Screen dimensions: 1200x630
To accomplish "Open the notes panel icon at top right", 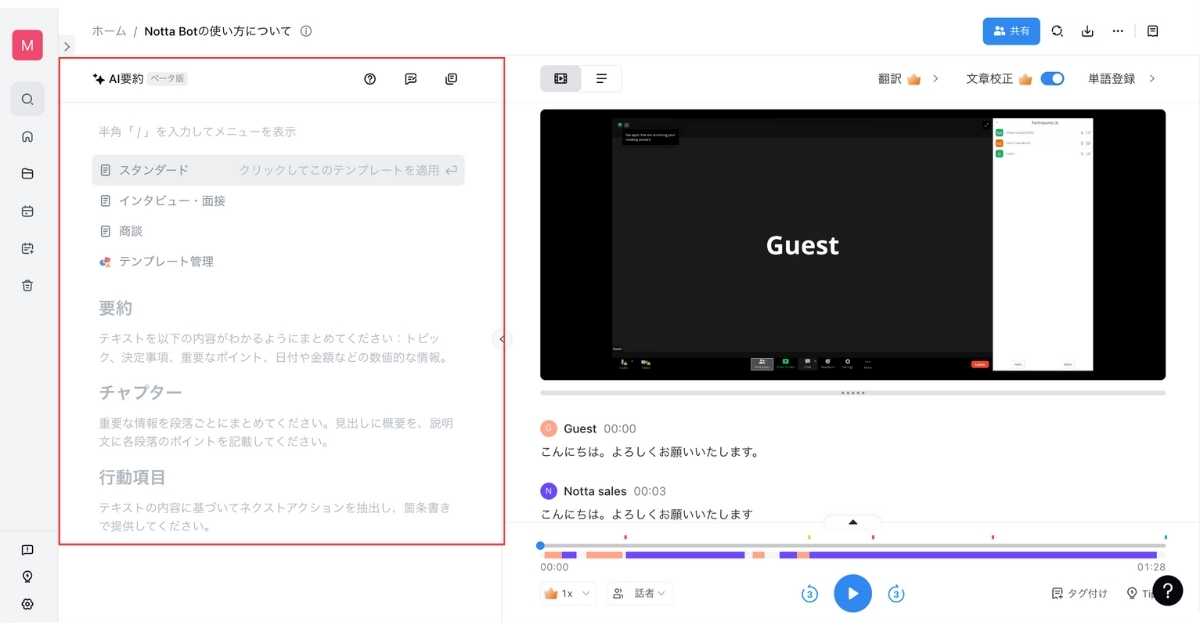I will pos(1153,31).
